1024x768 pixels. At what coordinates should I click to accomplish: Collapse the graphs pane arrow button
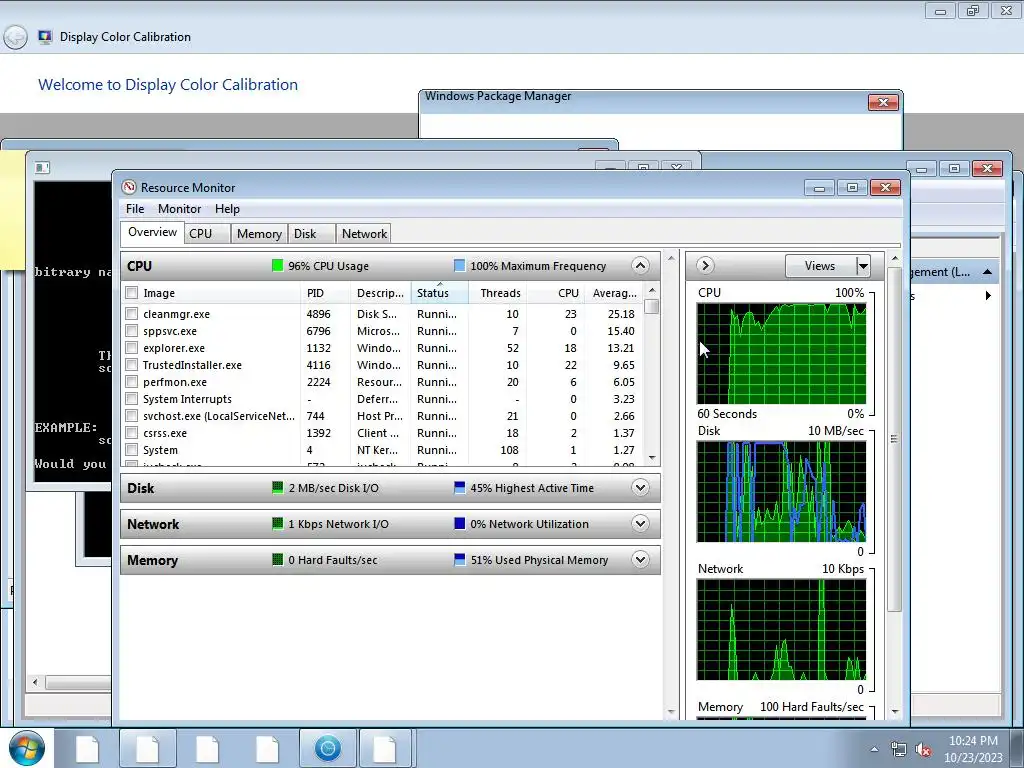point(705,265)
